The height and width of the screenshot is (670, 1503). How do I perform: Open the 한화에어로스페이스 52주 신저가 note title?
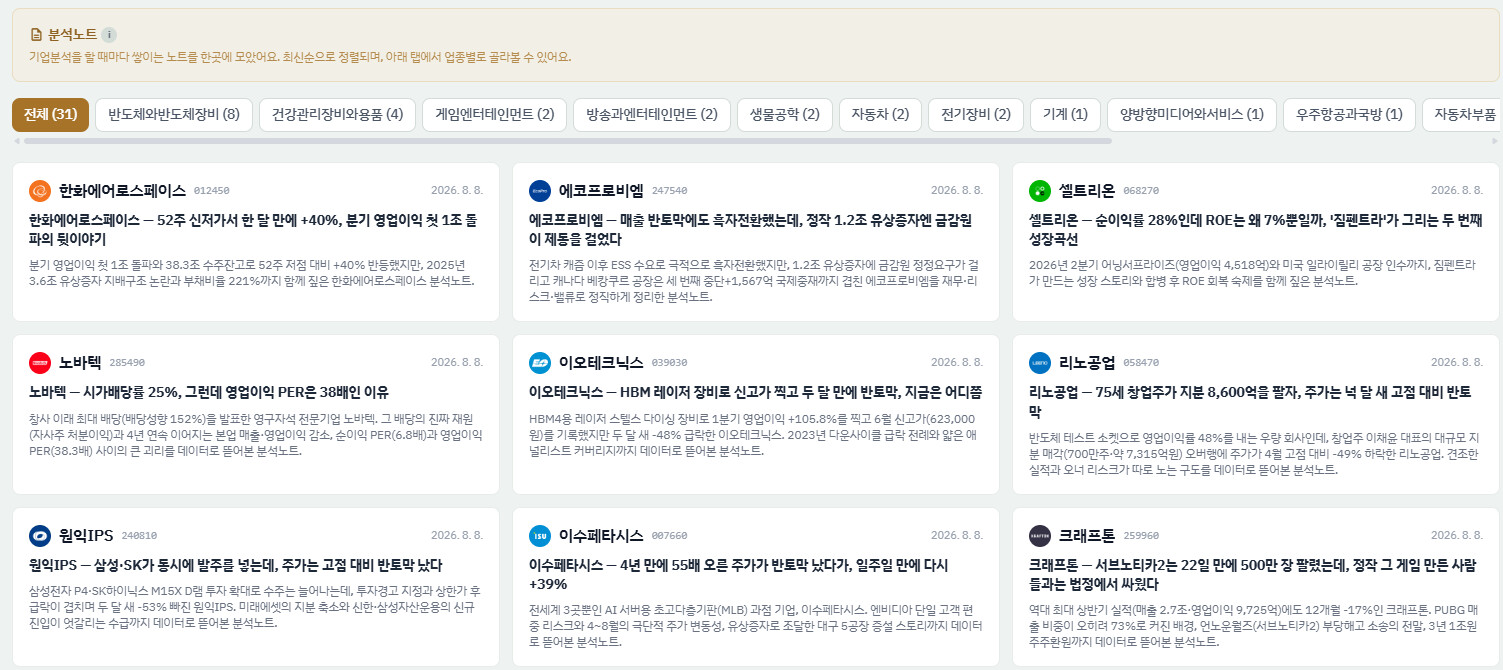coord(254,230)
